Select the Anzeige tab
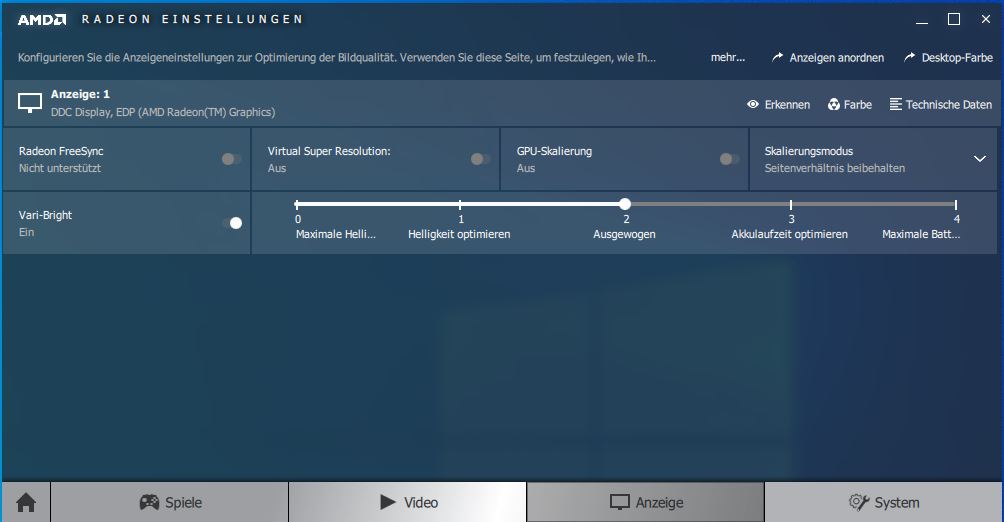The width and height of the screenshot is (1004, 522). (x=645, y=502)
